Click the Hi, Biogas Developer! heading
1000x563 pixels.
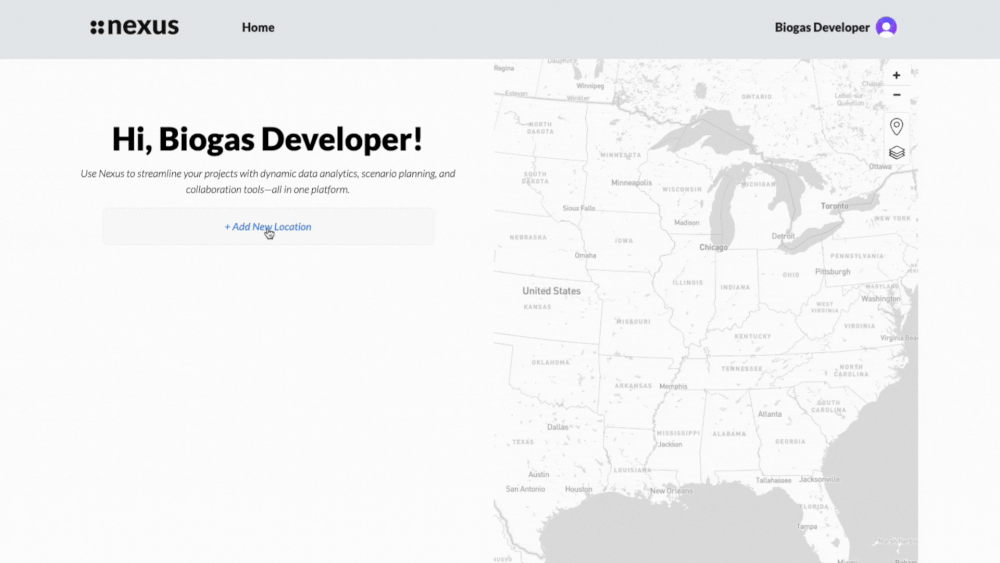[x=267, y=139]
